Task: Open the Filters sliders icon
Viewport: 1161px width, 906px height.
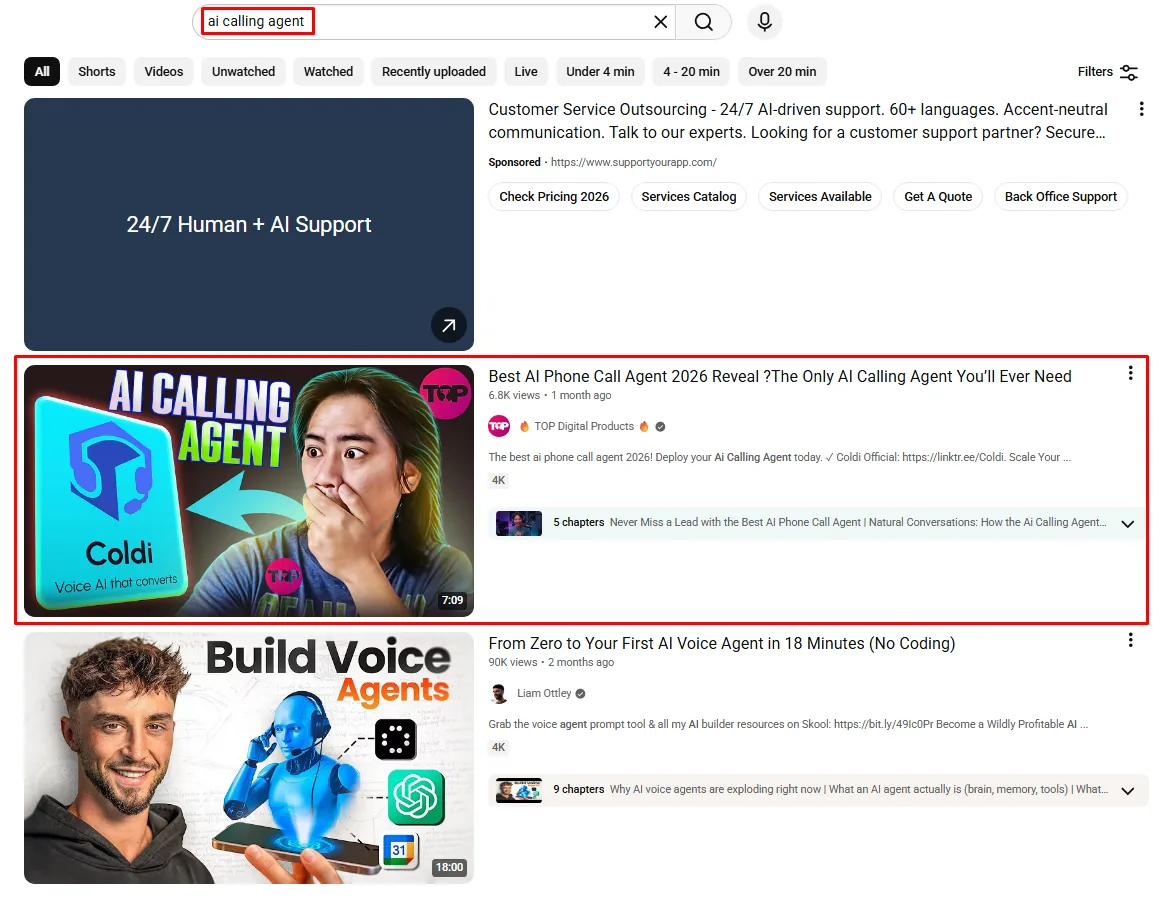Action: click(x=1129, y=72)
